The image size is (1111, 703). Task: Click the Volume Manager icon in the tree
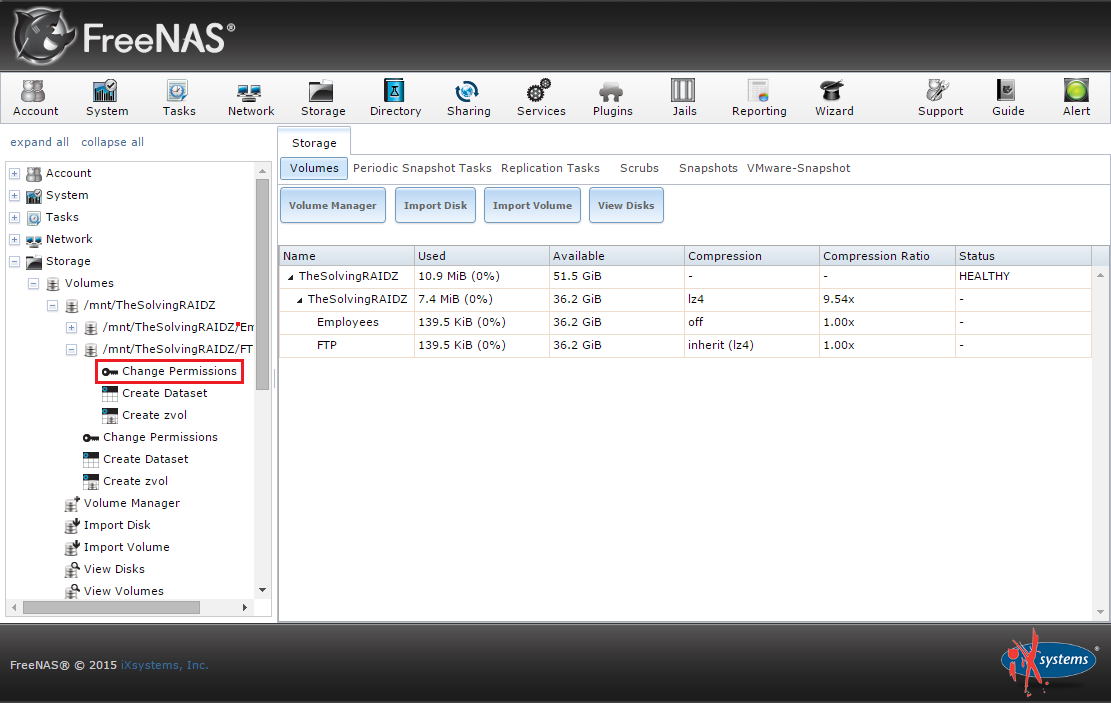72,503
